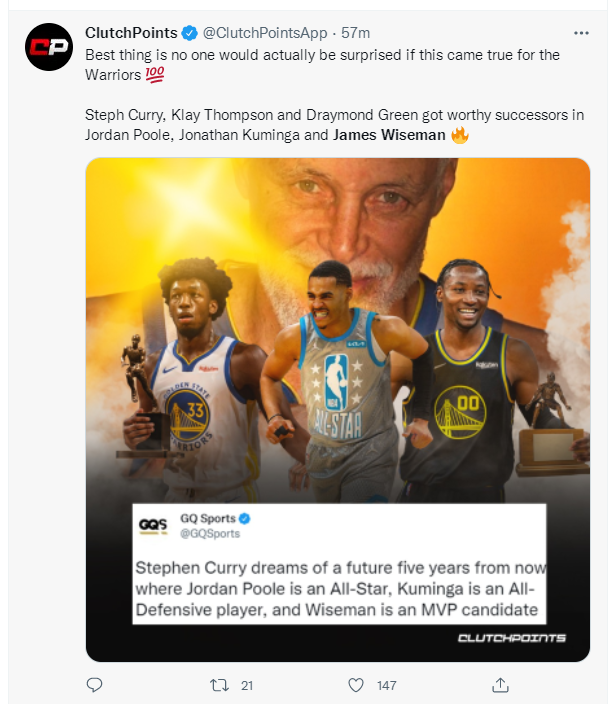Viewport: 608px width, 704px height.
Task: Click the @GQSports handle in the image
Action: tap(210, 533)
